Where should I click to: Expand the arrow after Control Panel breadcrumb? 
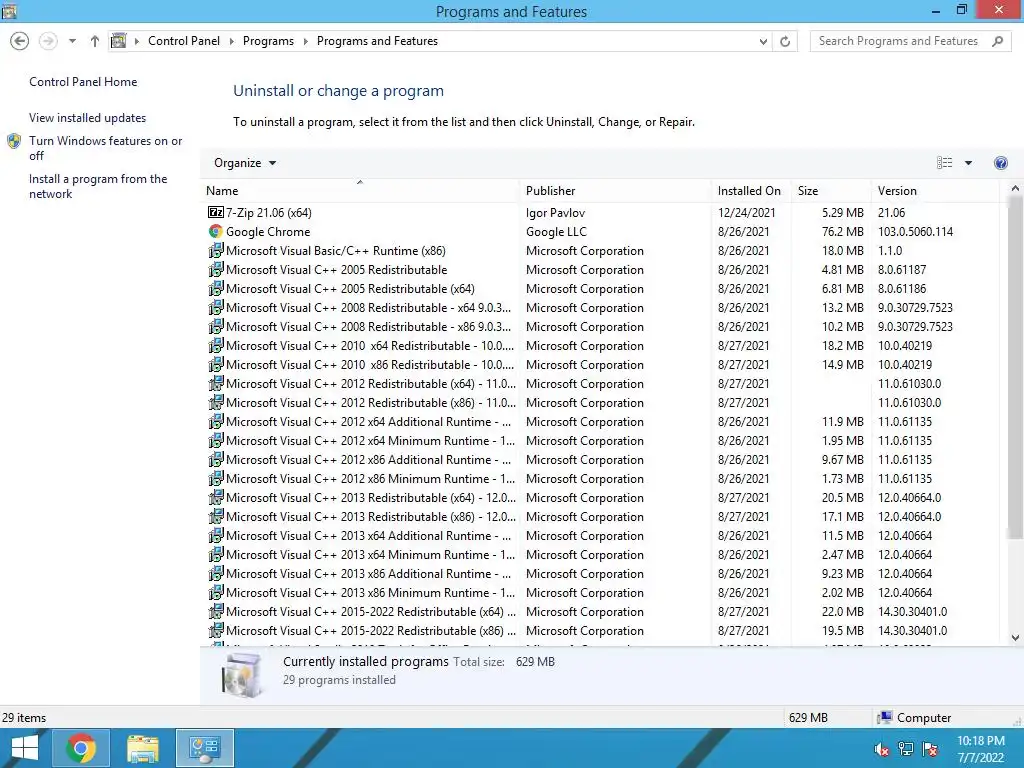point(231,41)
